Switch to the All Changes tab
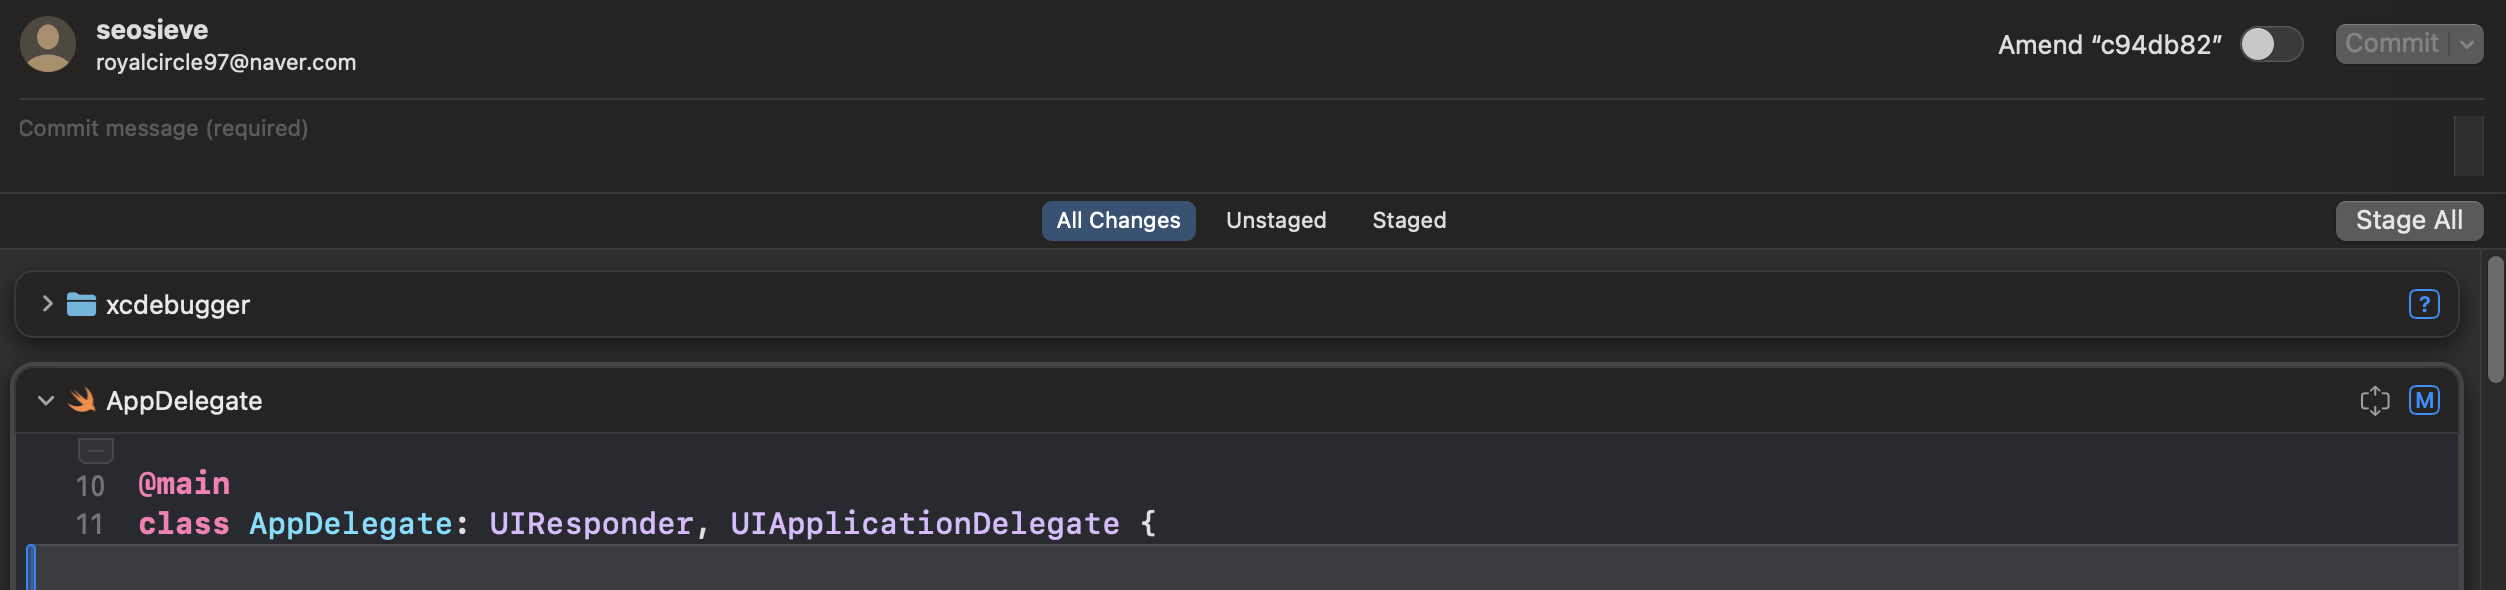Viewport: 2506px width, 590px height. pos(1118,220)
